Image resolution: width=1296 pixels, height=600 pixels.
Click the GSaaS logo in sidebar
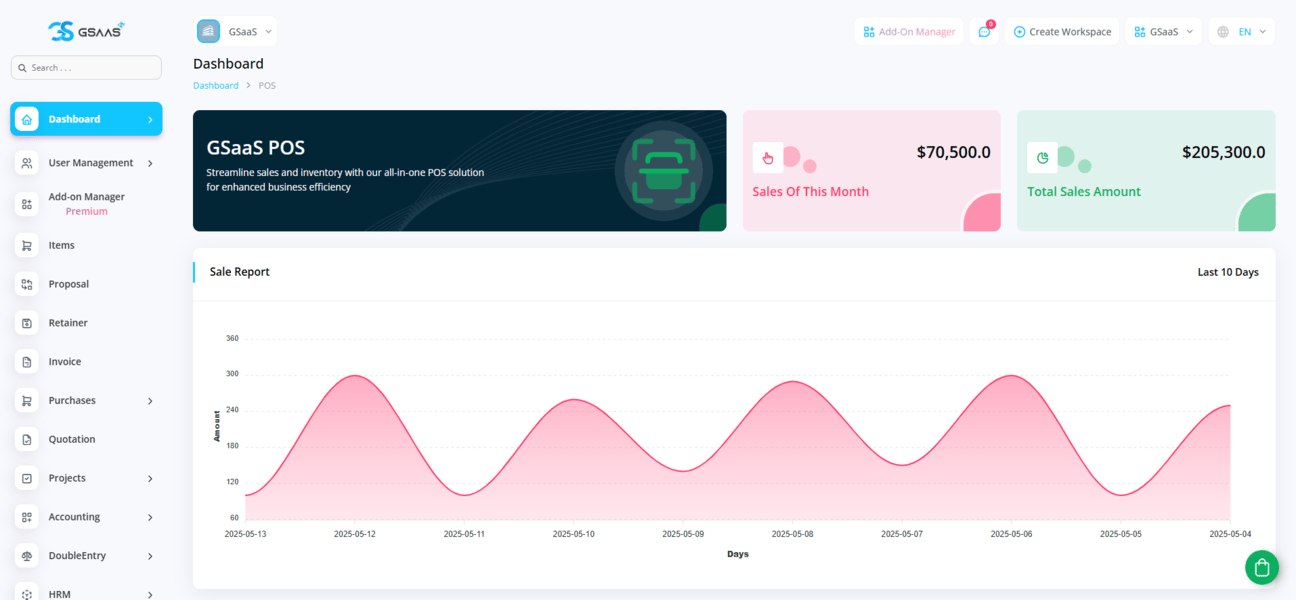[86, 31]
